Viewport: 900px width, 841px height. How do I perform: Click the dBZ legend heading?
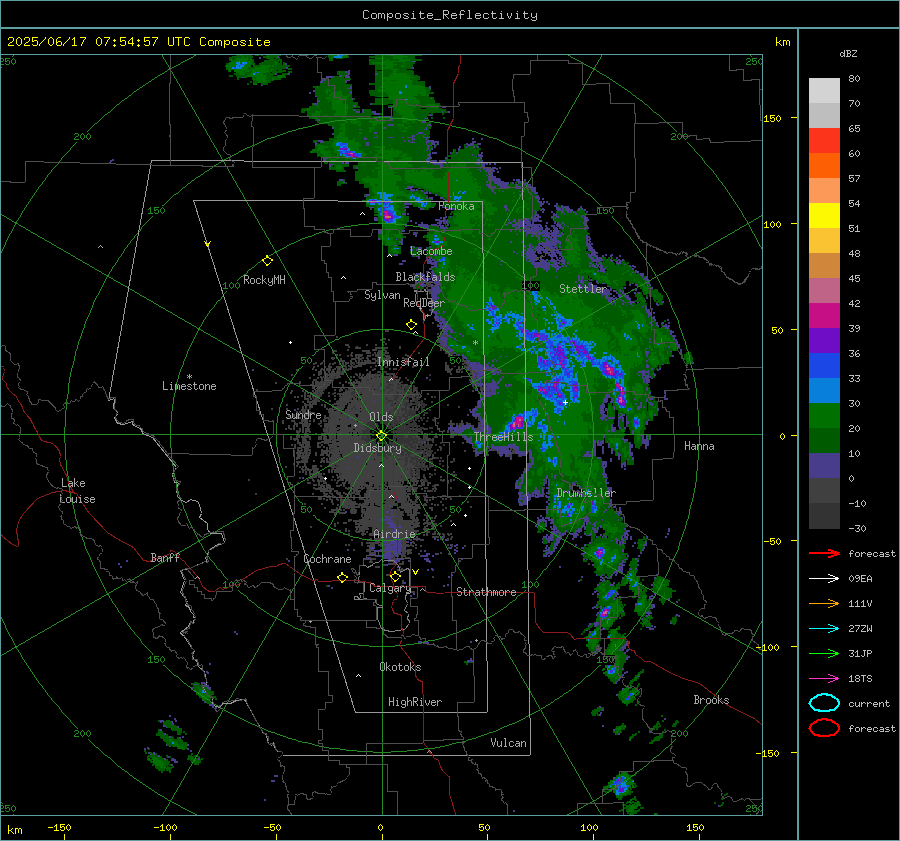tap(848, 53)
